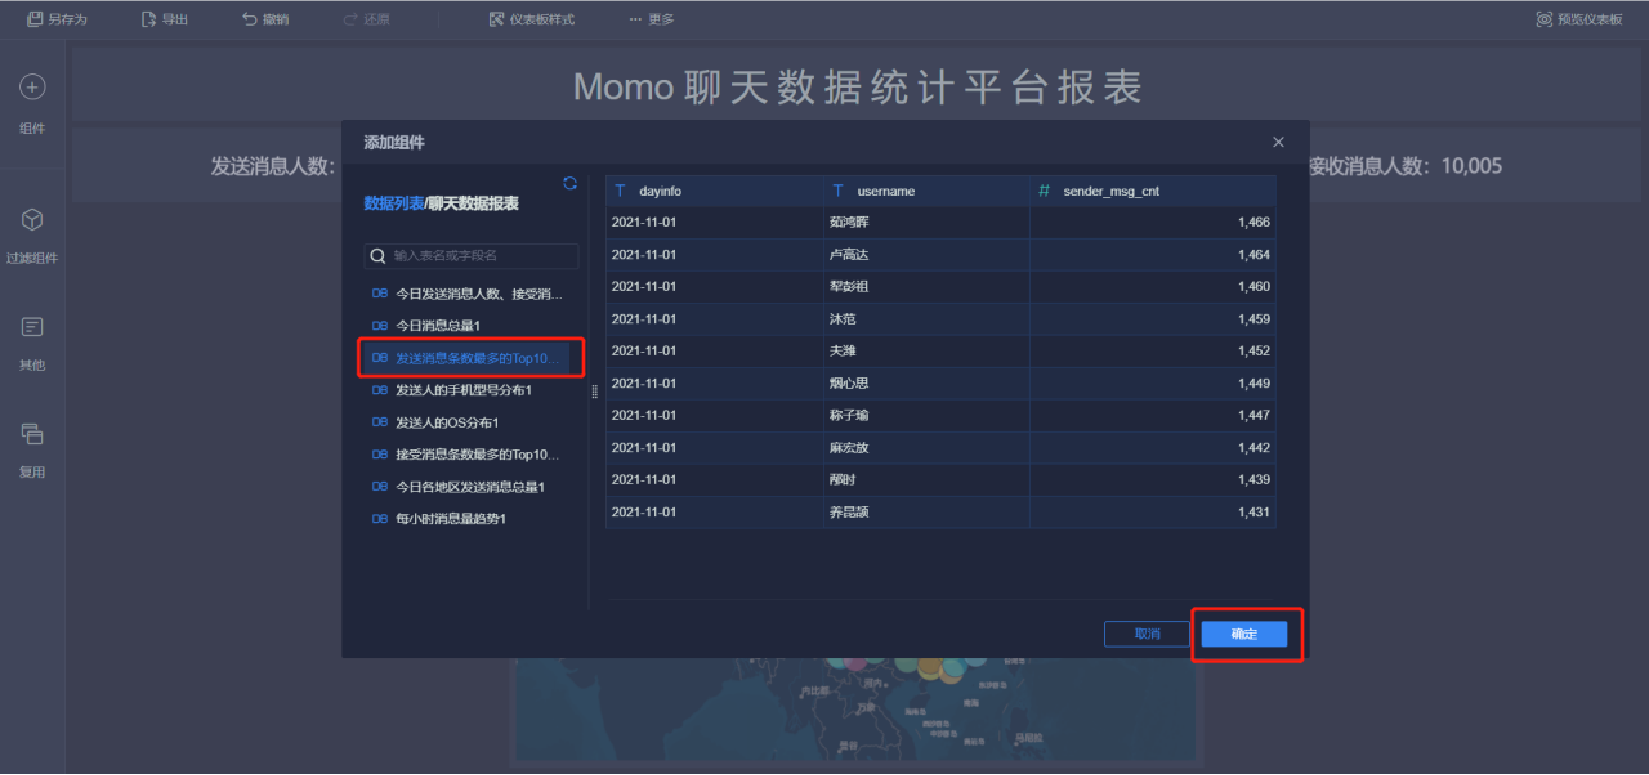Click the 复用 (Reuse) sidebar icon

(32, 434)
